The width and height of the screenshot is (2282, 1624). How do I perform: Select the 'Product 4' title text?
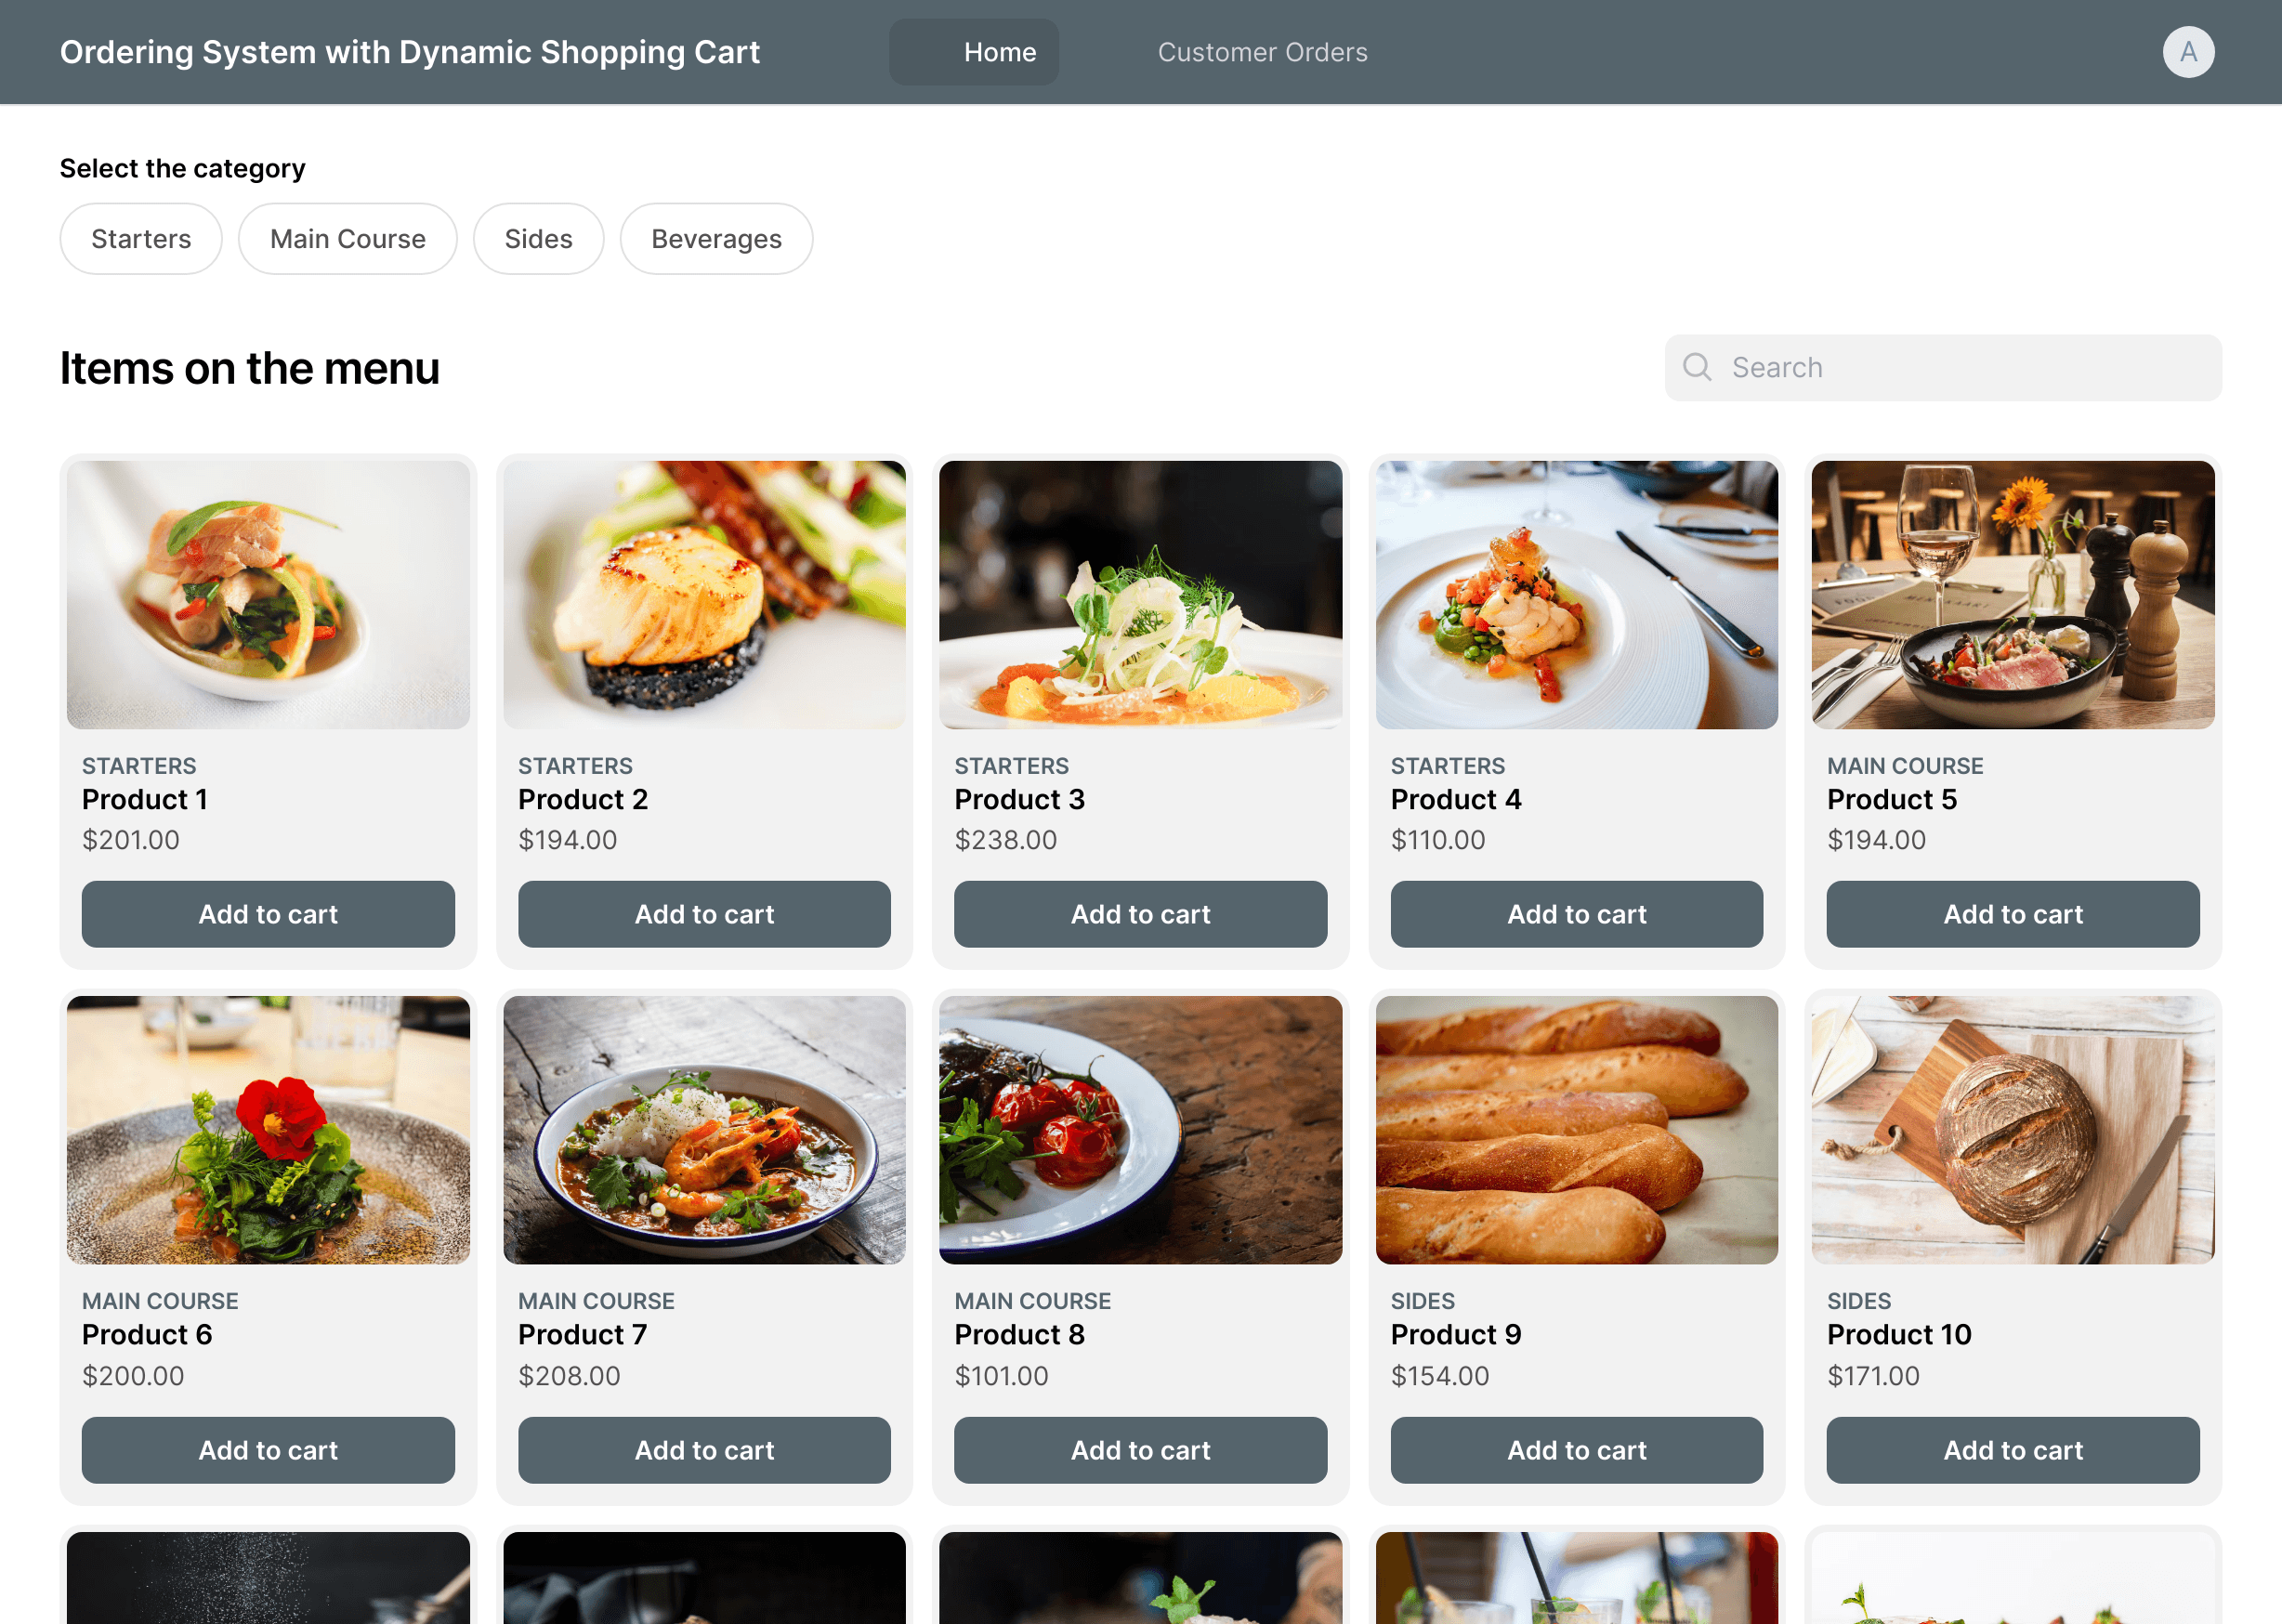(x=1456, y=799)
